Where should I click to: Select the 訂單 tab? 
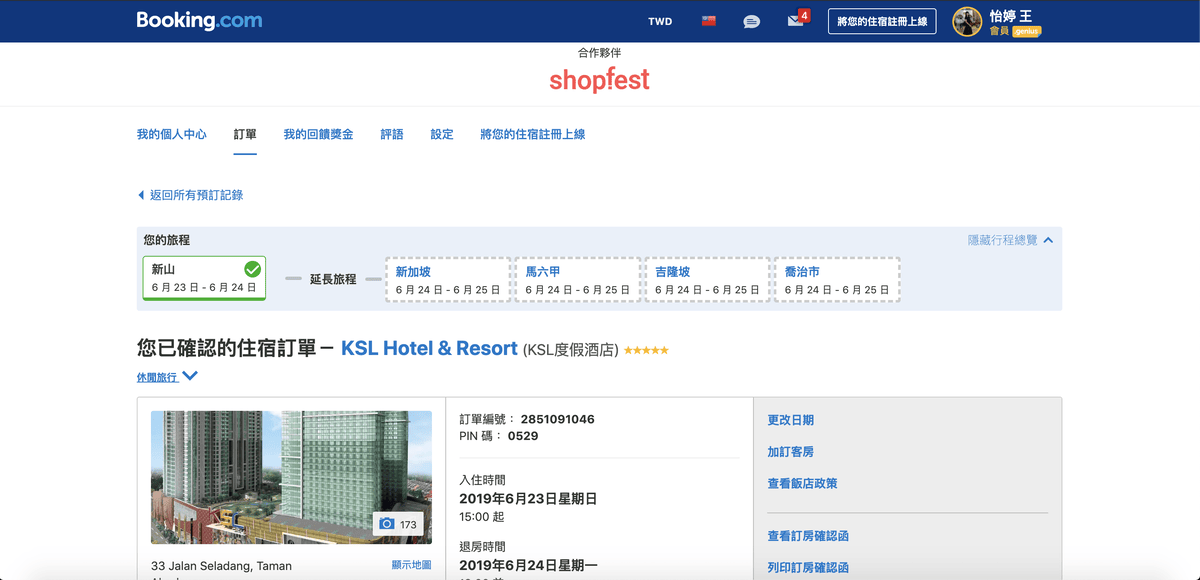click(245, 134)
